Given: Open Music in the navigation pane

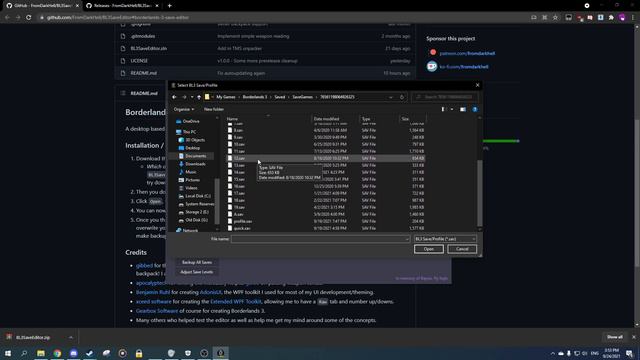Looking at the screenshot, I should coord(187,172).
